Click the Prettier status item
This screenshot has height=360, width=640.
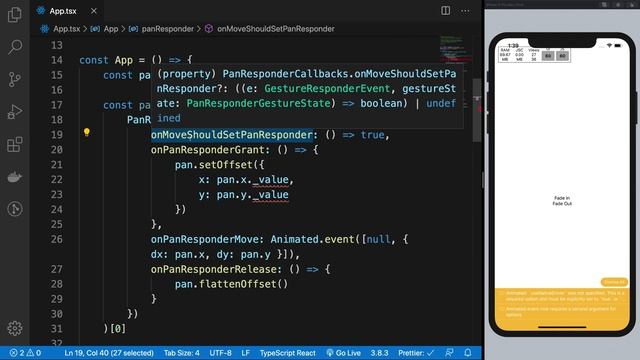tap(416, 353)
